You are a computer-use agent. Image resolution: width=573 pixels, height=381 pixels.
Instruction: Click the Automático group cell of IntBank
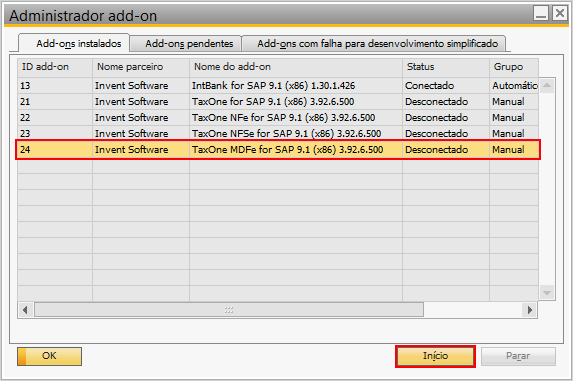coord(513,86)
